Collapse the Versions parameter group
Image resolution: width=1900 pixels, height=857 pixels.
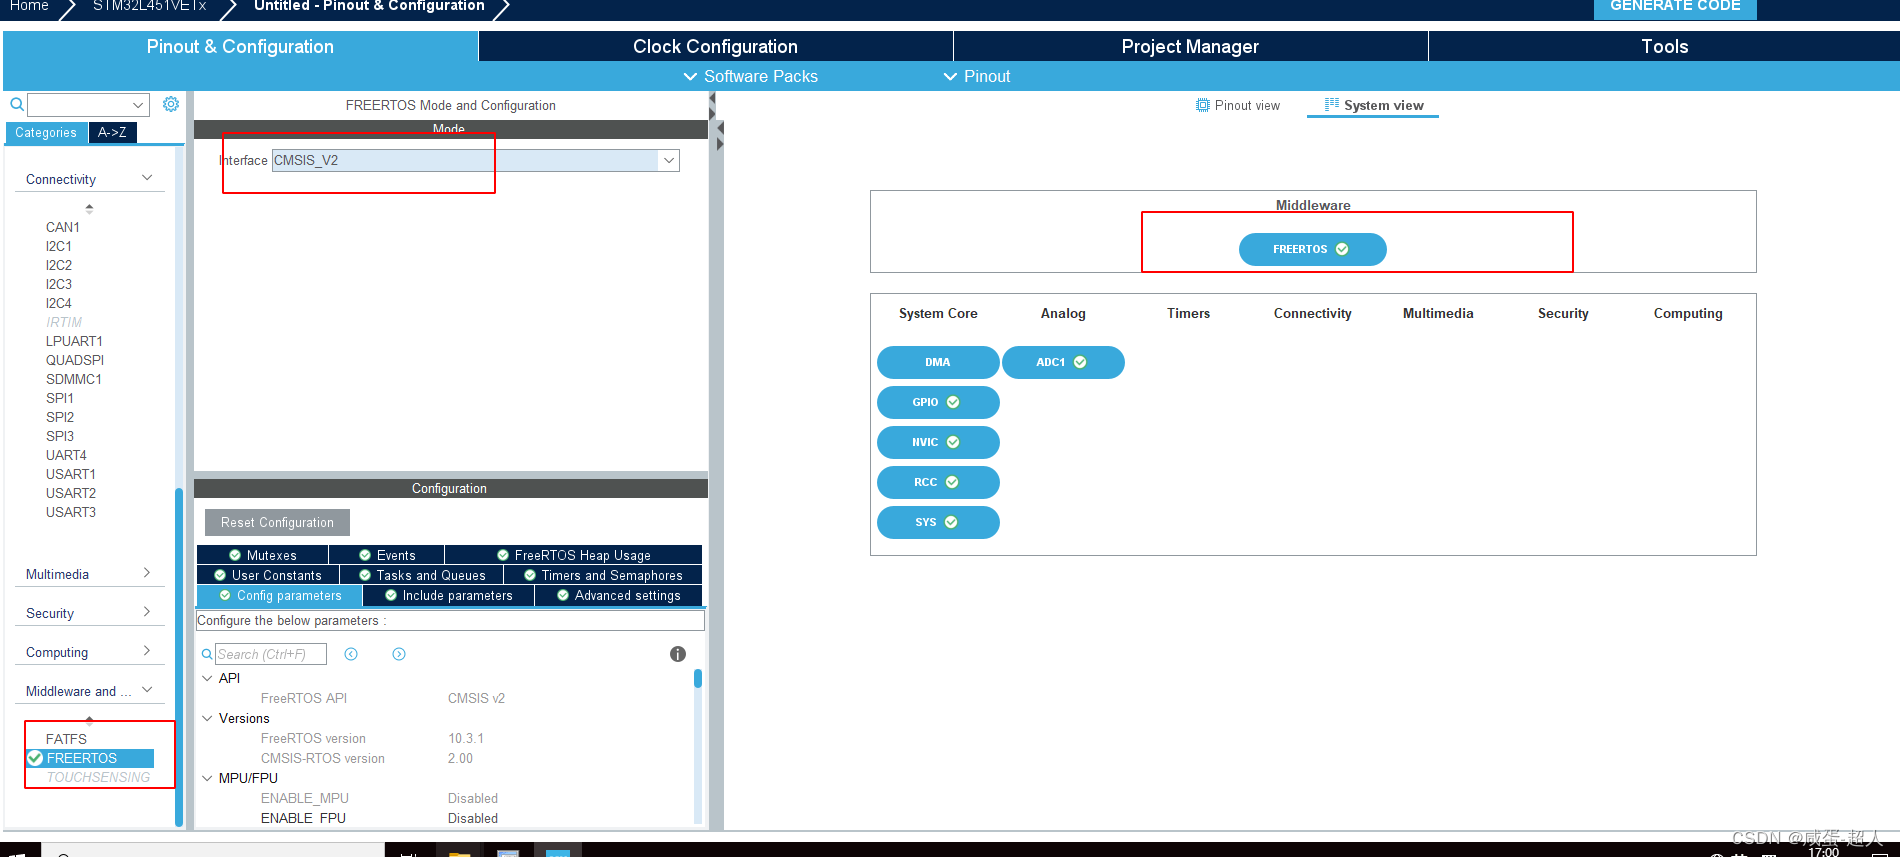point(207,718)
